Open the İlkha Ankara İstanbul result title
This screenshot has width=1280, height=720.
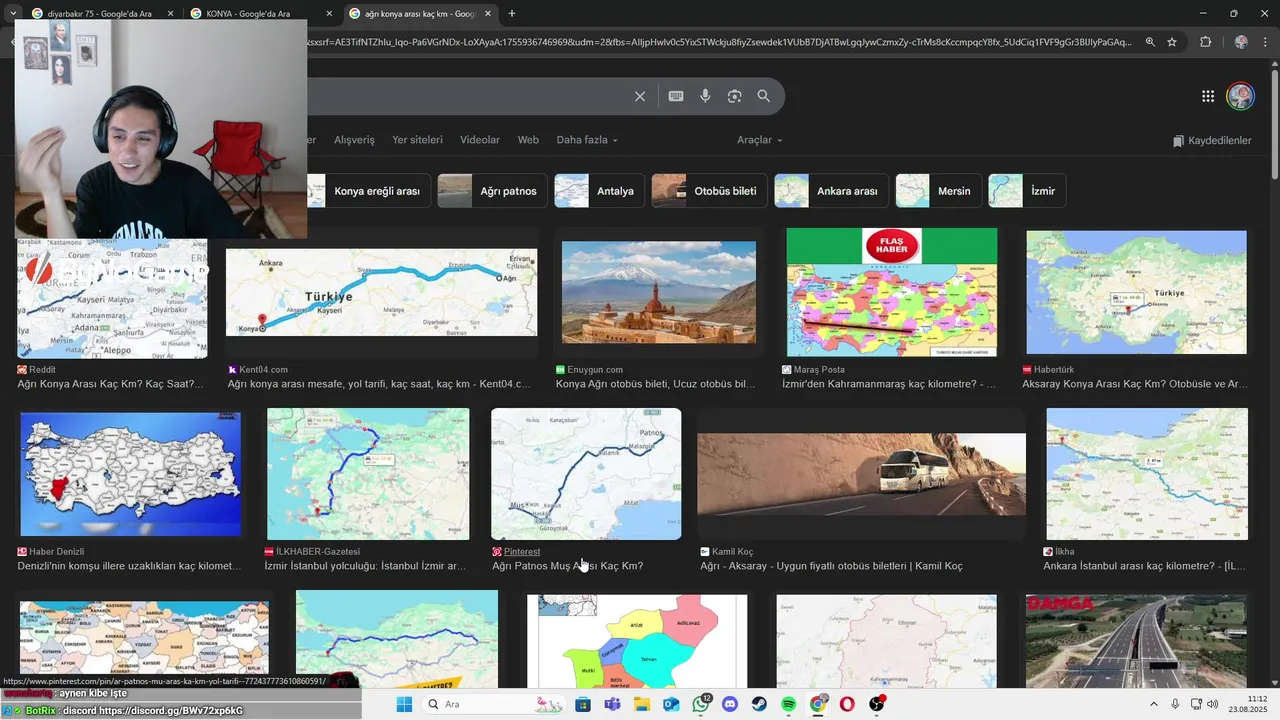click(x=1144, y=566)
